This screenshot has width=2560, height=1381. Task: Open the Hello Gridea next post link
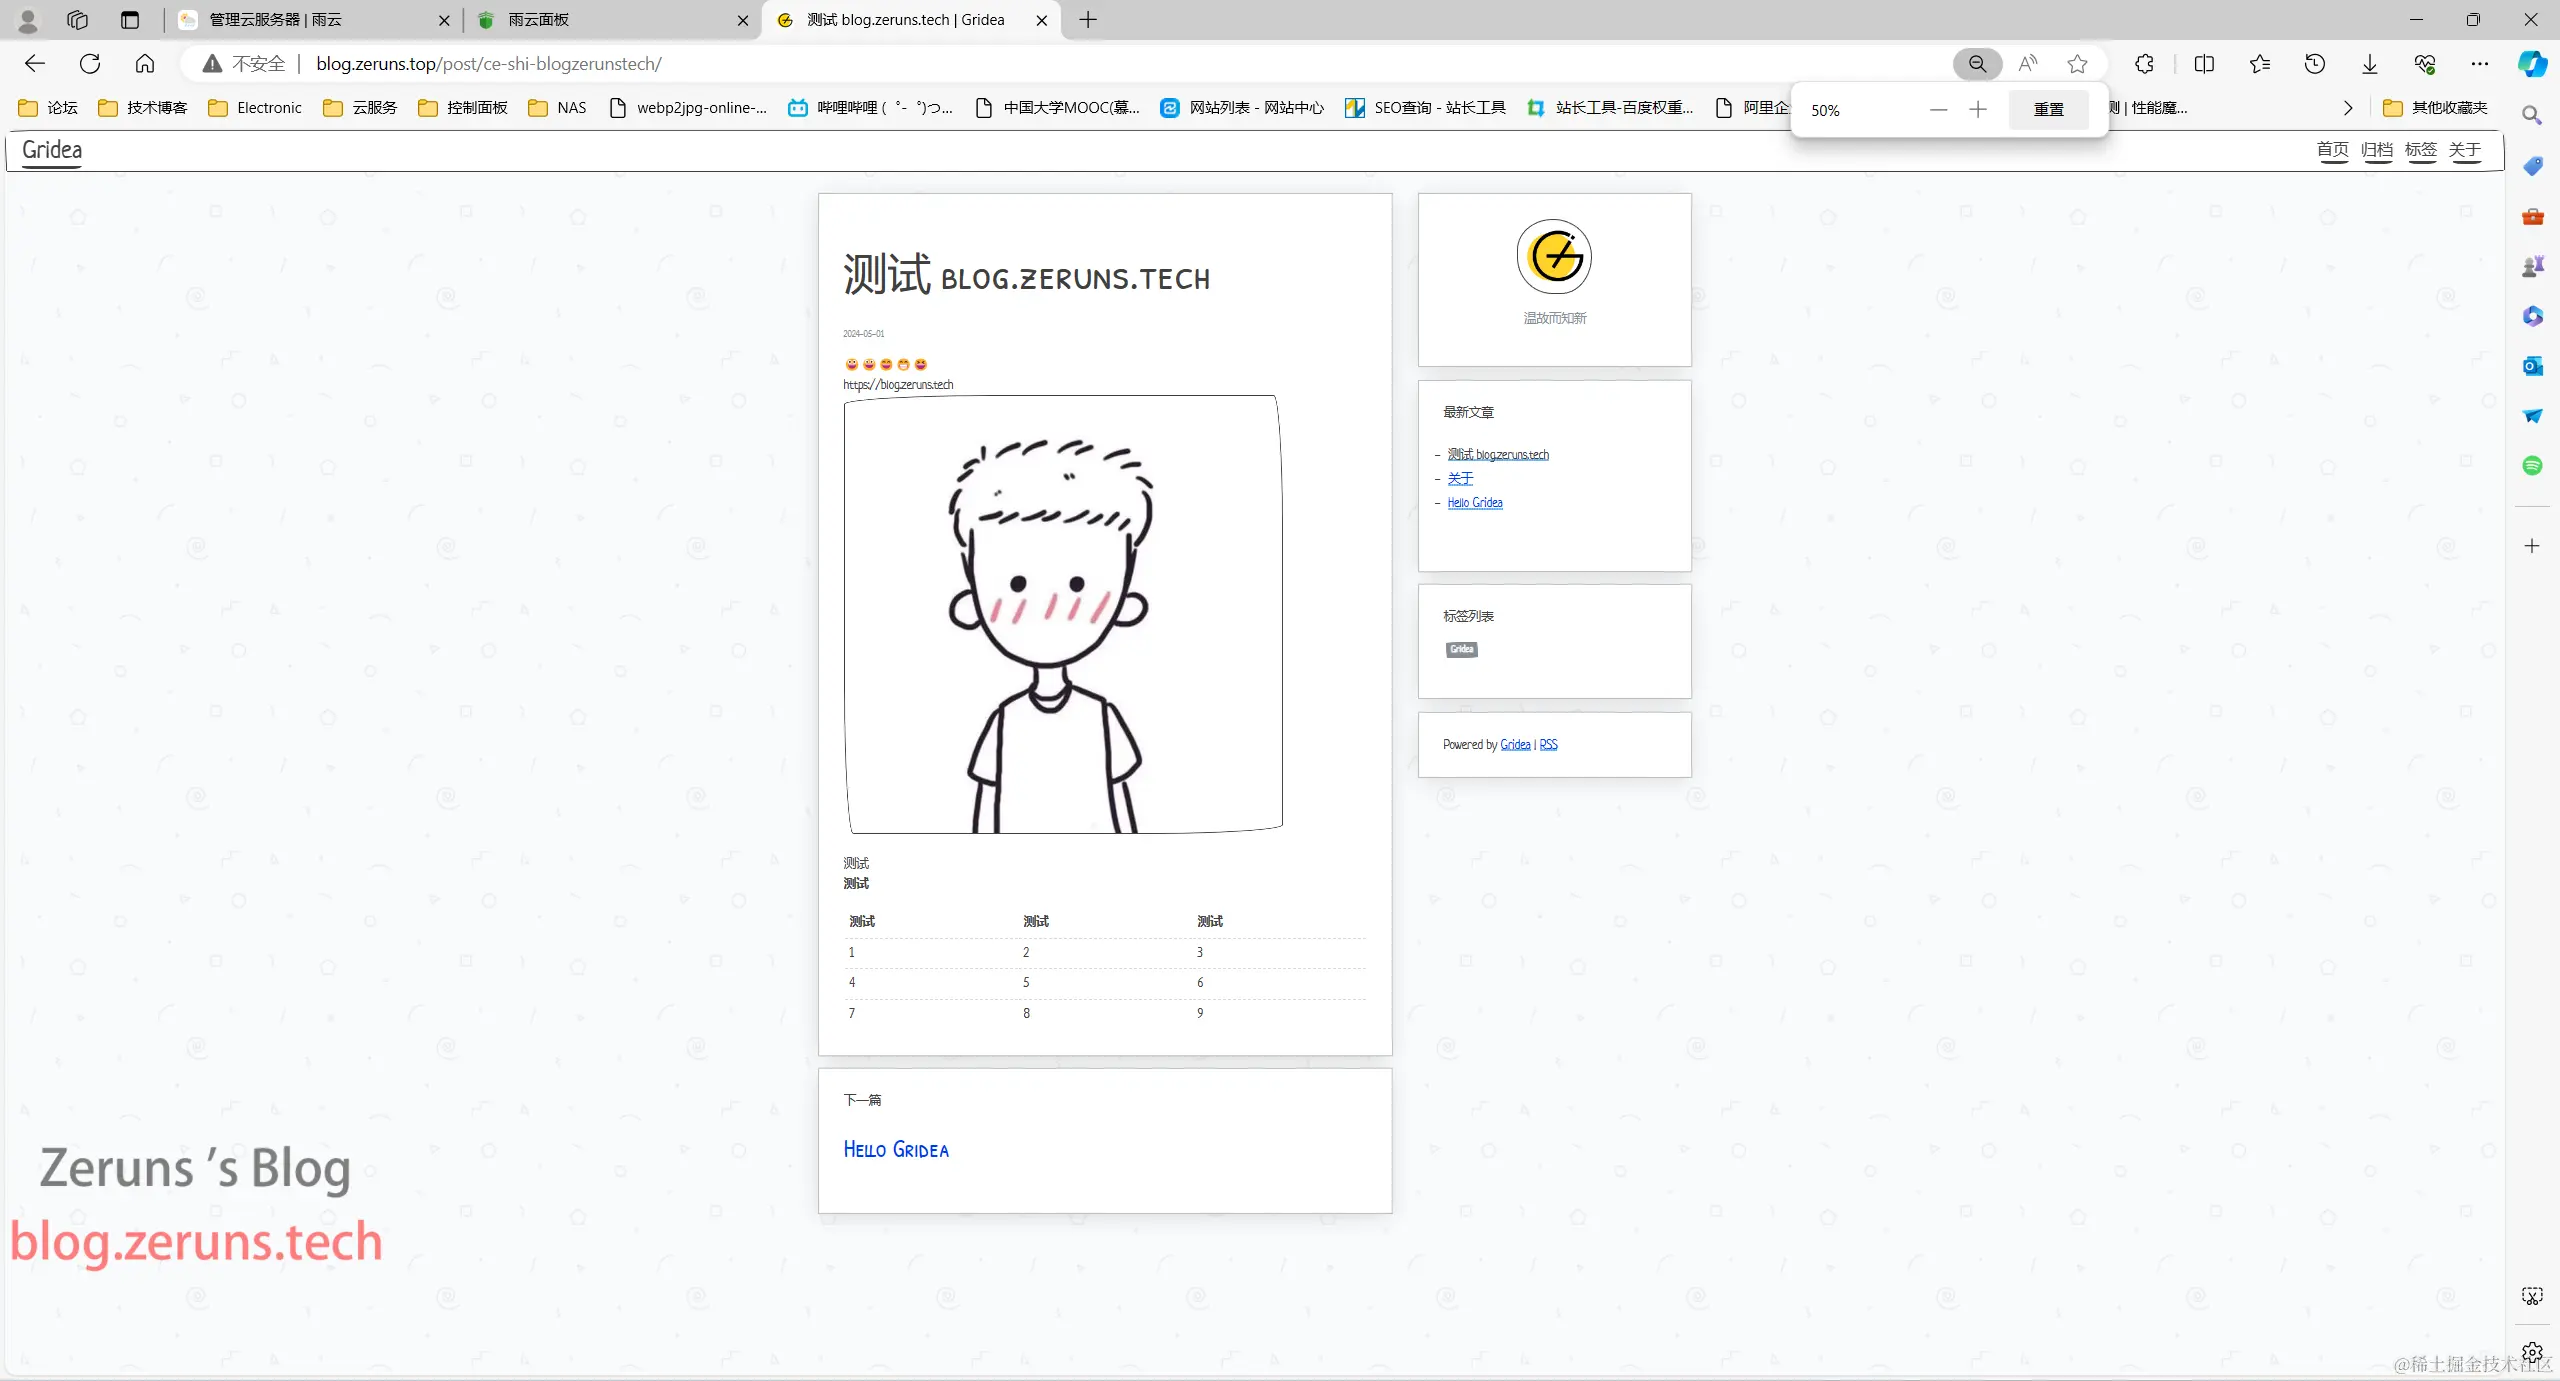pyautogui.click(x=896, y=1150)
